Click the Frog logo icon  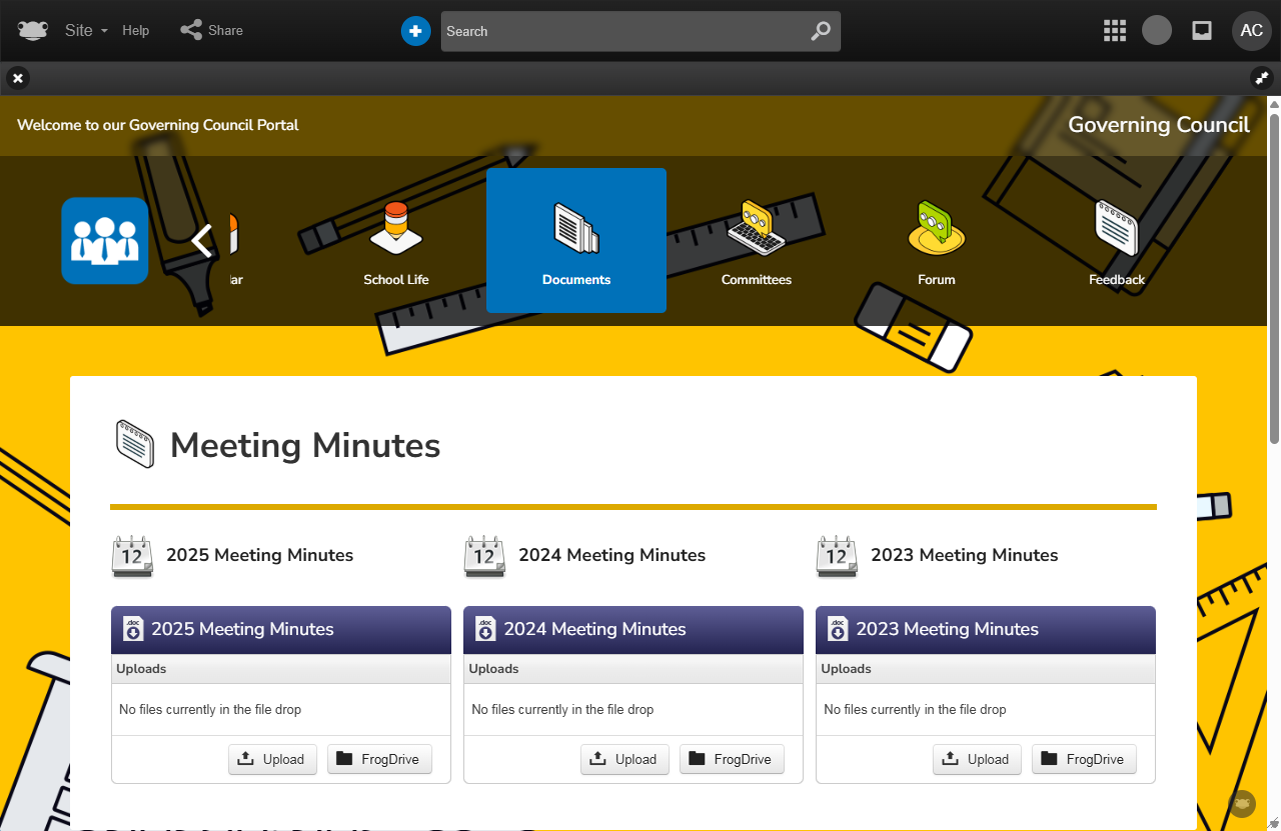(33, 30)
